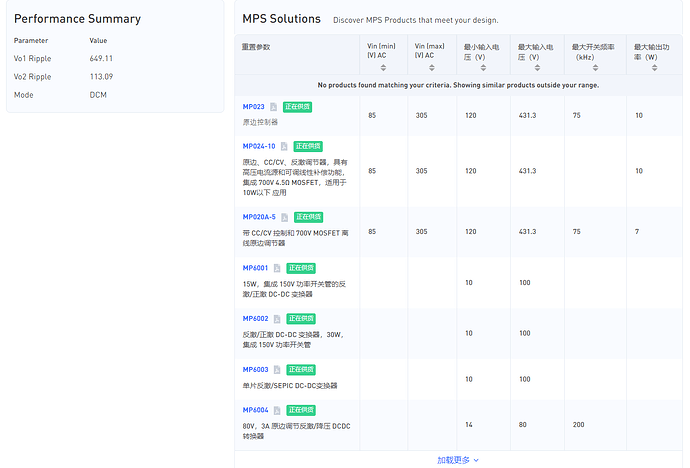
Task: Click the 正在供货 badge on MP024-10
Action: [x=308, y=146]
